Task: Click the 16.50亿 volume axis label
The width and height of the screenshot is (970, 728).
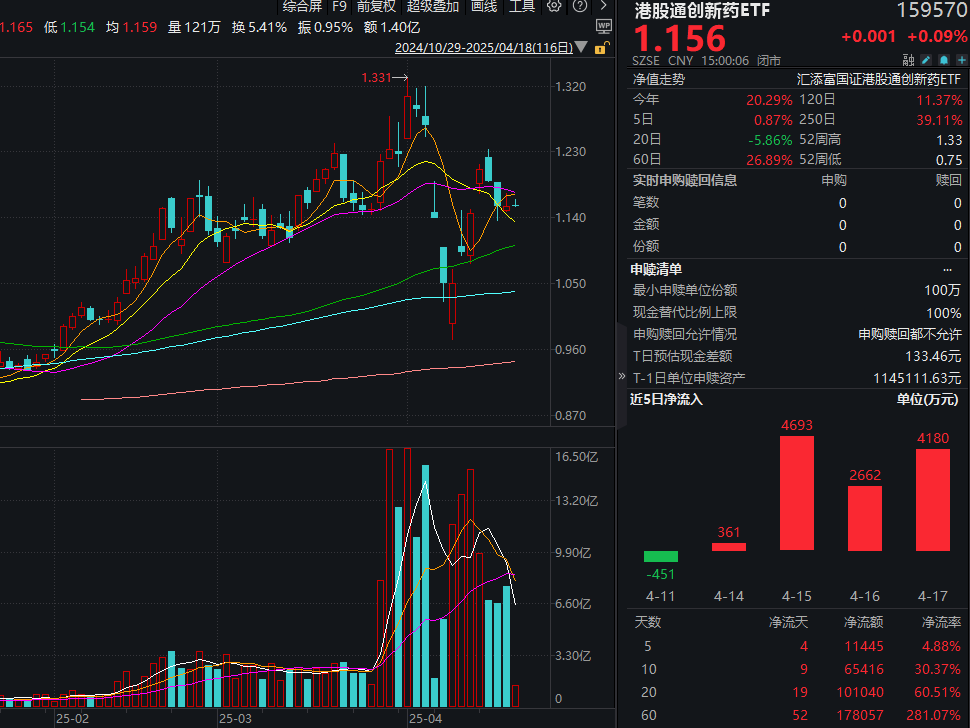Action: [x=577, y=457]
